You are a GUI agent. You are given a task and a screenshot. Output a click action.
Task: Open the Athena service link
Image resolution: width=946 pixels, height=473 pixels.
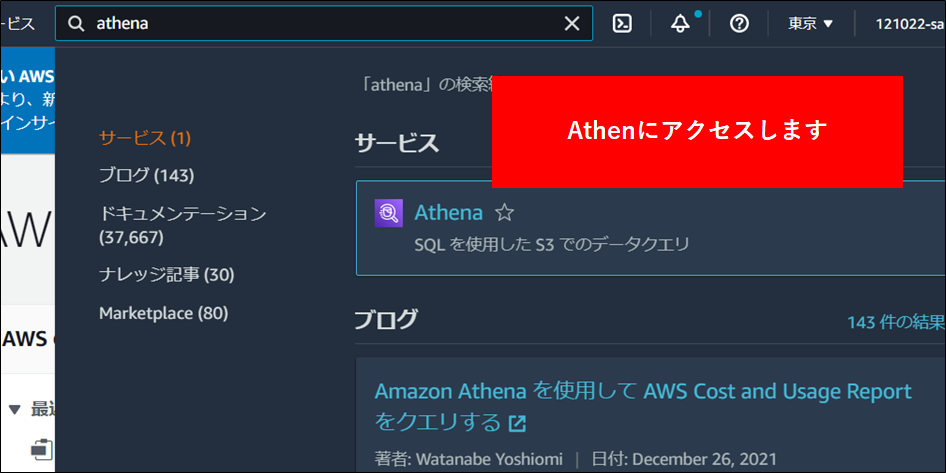coord(448,213)
